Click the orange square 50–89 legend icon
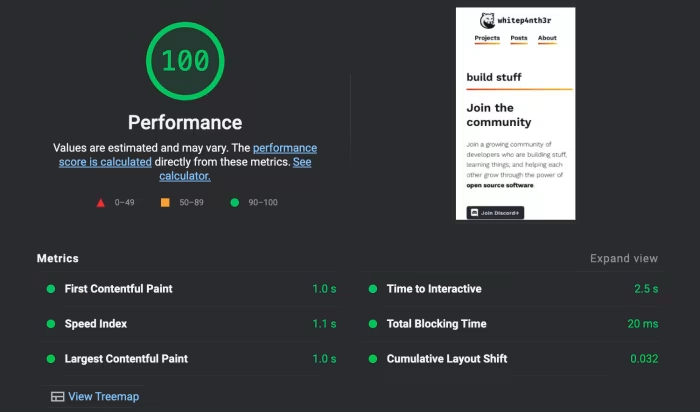Viewport: 700px width, 412px height. coord(165,203)
